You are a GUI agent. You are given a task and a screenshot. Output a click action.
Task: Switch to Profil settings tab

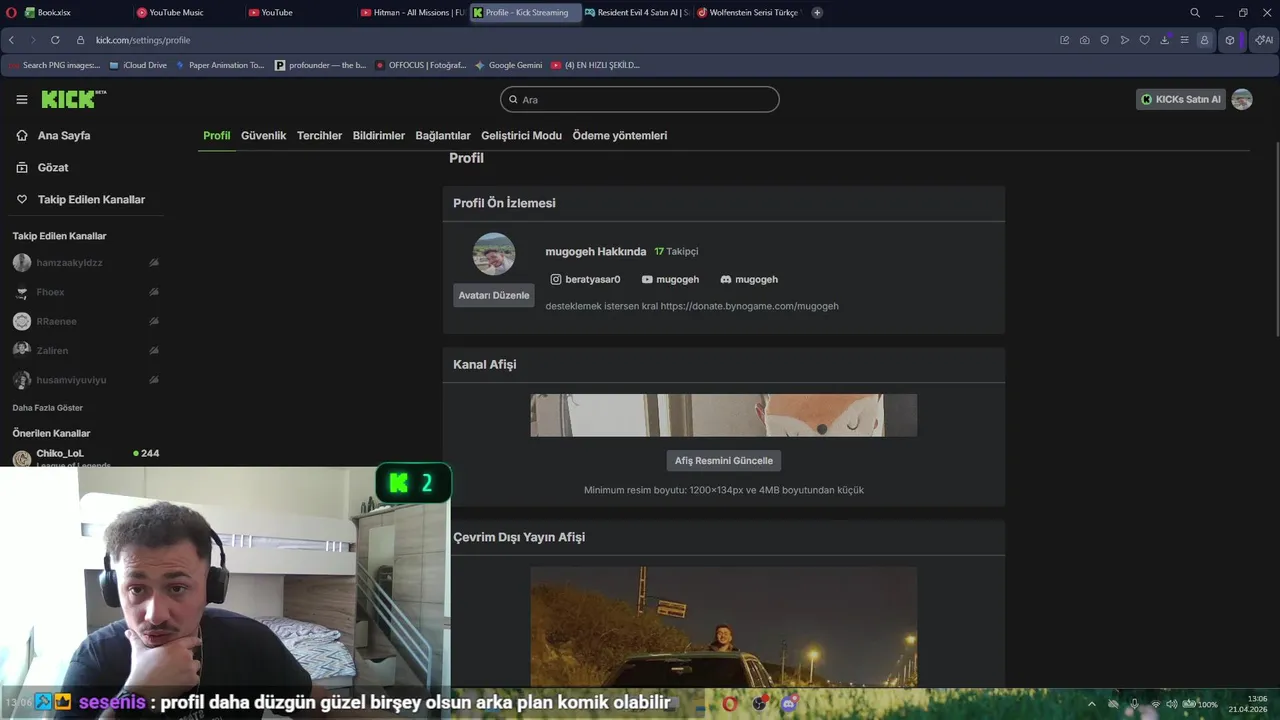pyautogui.click(x=216, y=135)
